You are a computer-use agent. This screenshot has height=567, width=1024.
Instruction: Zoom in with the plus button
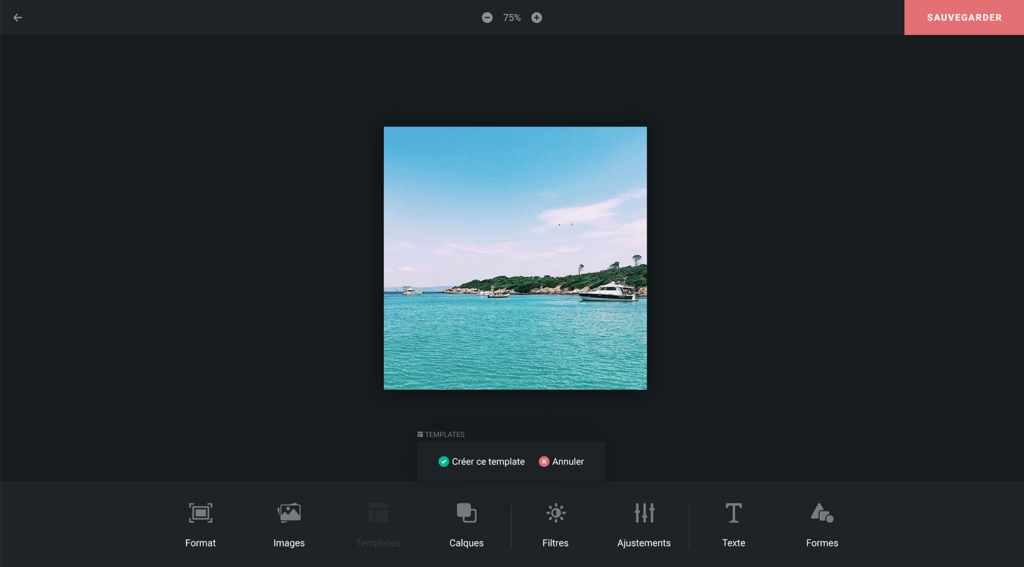click(x=537, y=17)
